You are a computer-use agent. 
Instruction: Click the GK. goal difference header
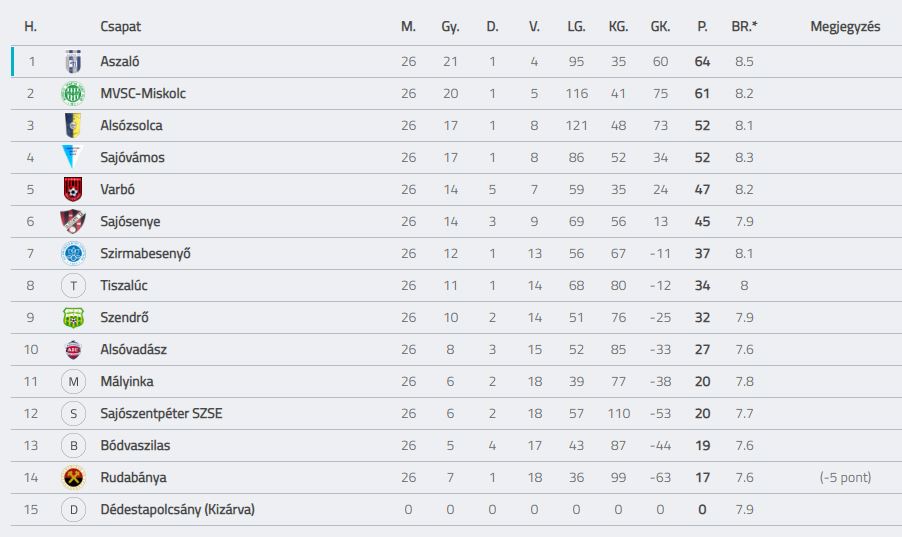tap(660, 26)
